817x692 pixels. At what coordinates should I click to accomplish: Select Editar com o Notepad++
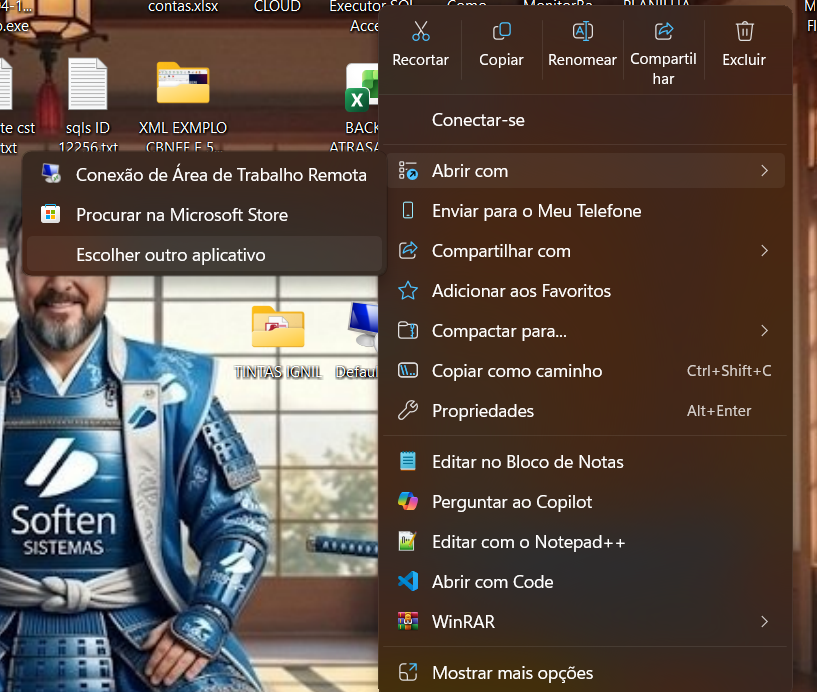586,542
